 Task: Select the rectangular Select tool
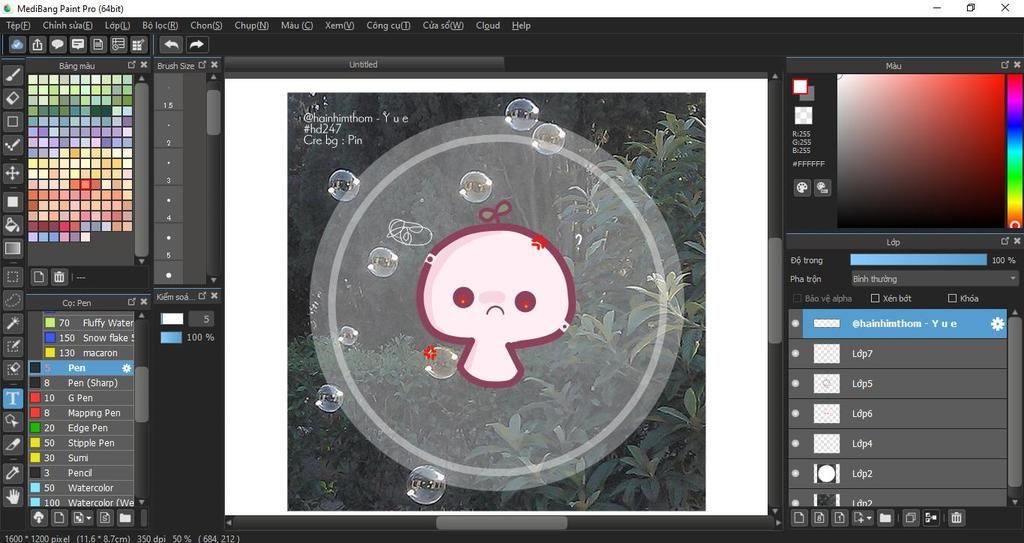point(12,276)
